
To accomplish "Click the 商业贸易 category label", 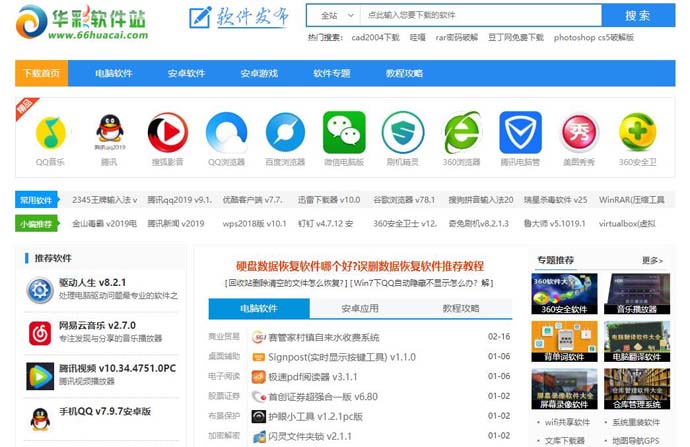I will coord(224,337).
